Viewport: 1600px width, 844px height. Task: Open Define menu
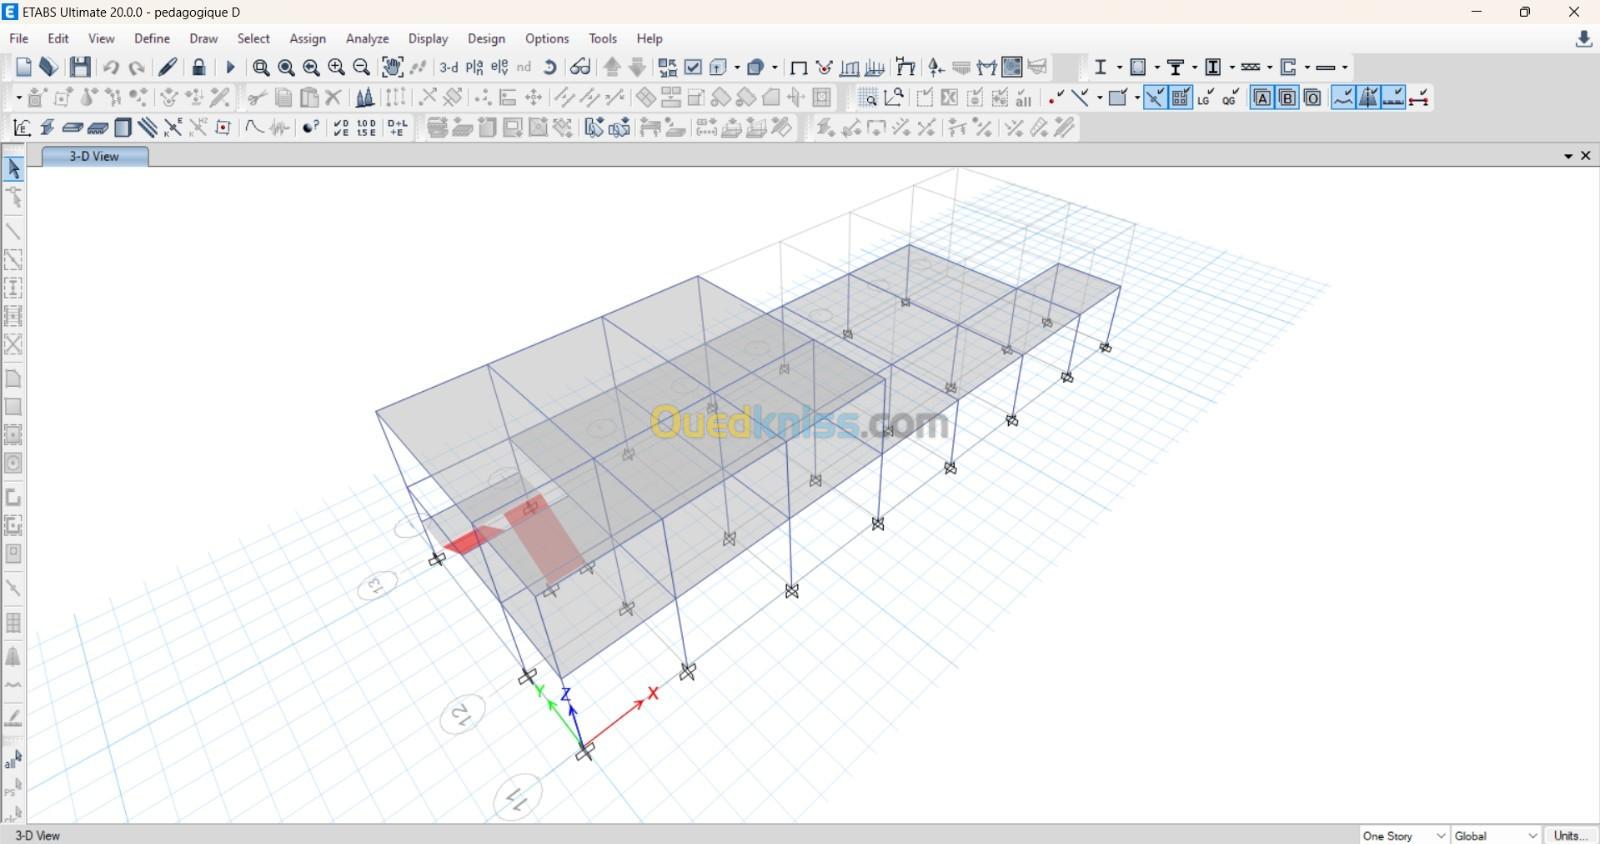click(152, 38)
